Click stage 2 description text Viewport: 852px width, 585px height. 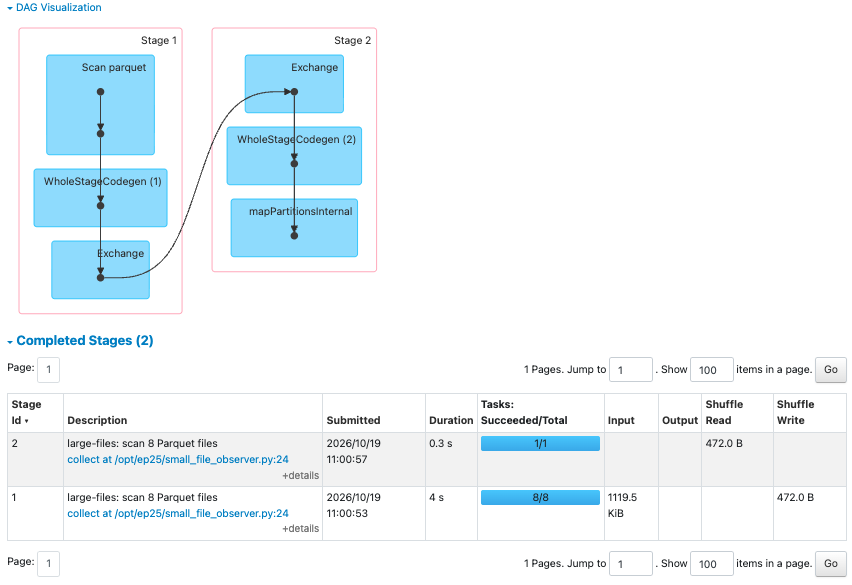click(x=142, y=443)
